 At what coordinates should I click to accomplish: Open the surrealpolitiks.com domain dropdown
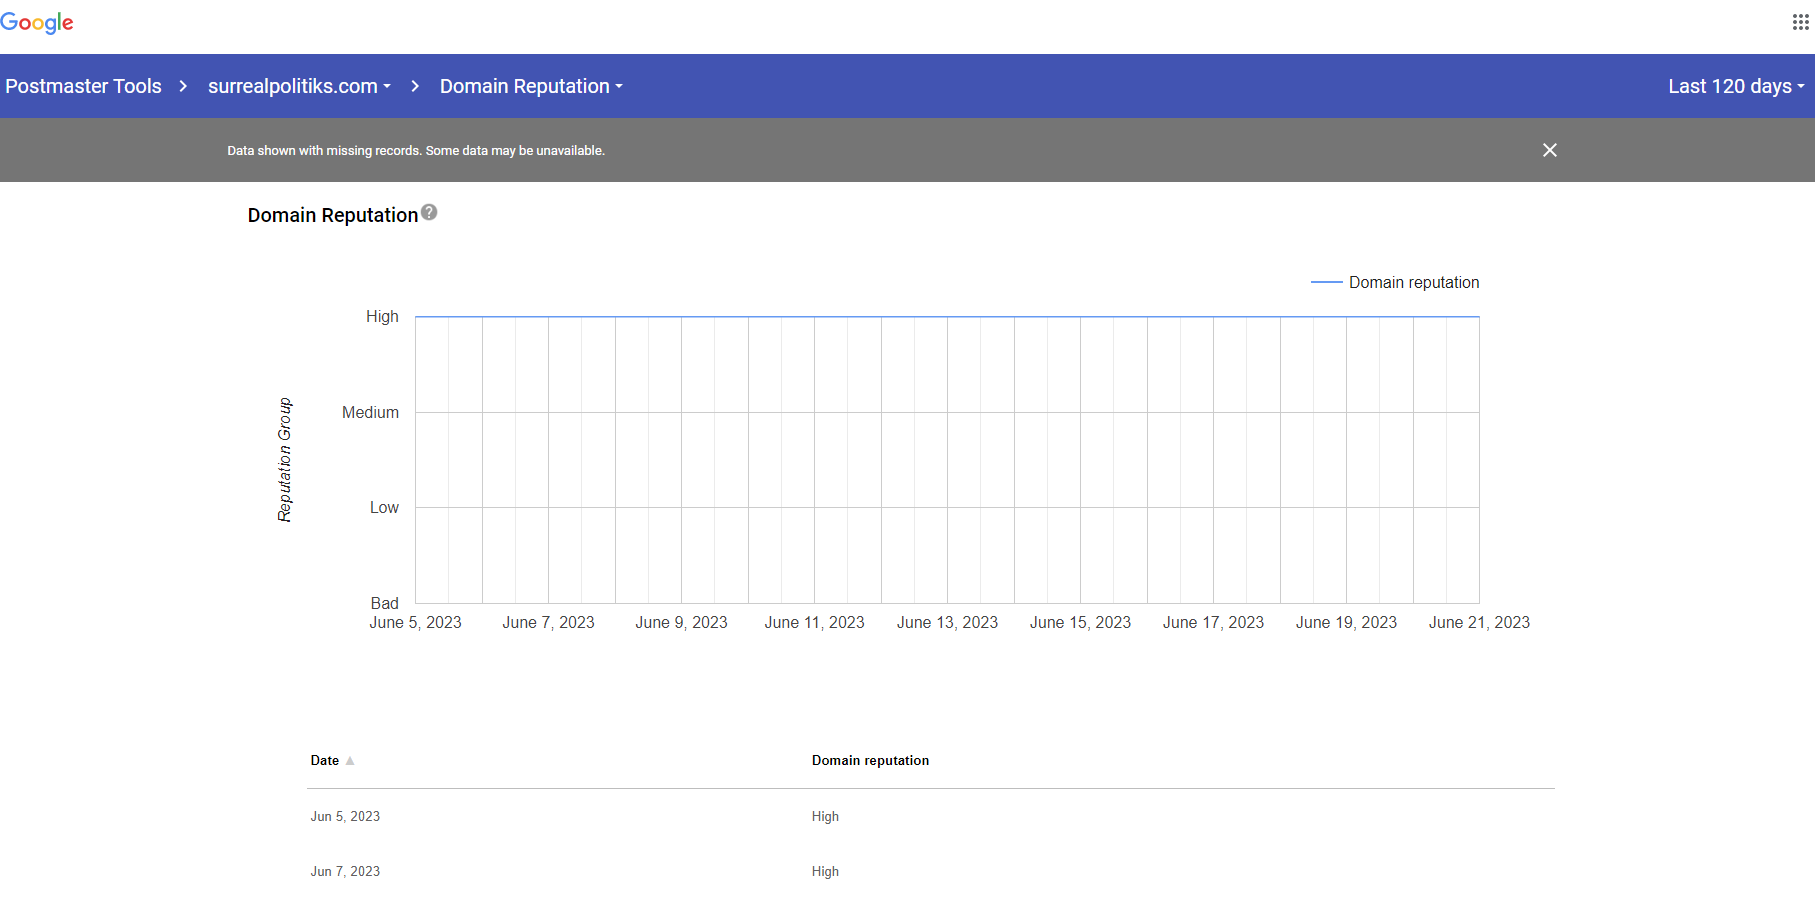pos(299,86)
